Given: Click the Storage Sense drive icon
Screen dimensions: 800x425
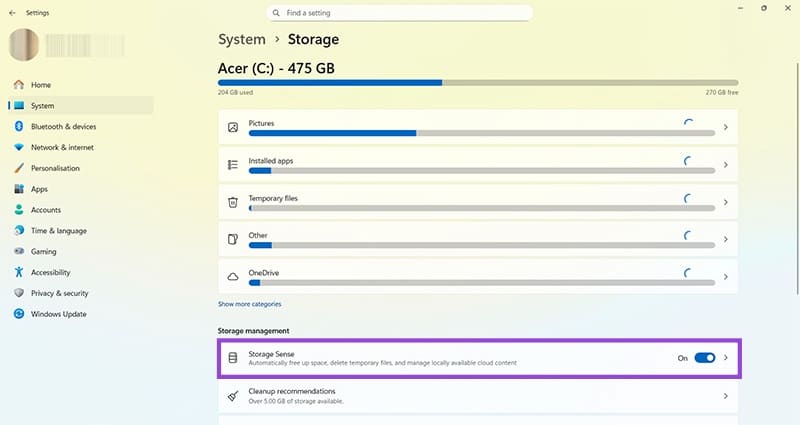Looking at the screenshot, I should pos(233,358).
